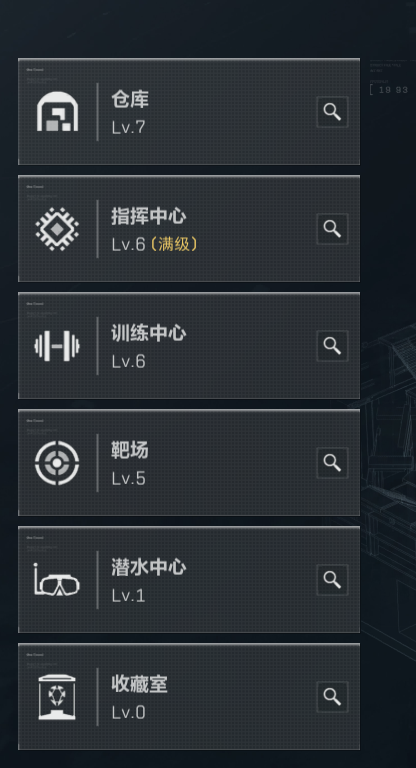Image resolution: width=416 pixels, height=768 pixels.
Task: Click the magnifier icon on 靶场 card
Action: coord(332,463)
